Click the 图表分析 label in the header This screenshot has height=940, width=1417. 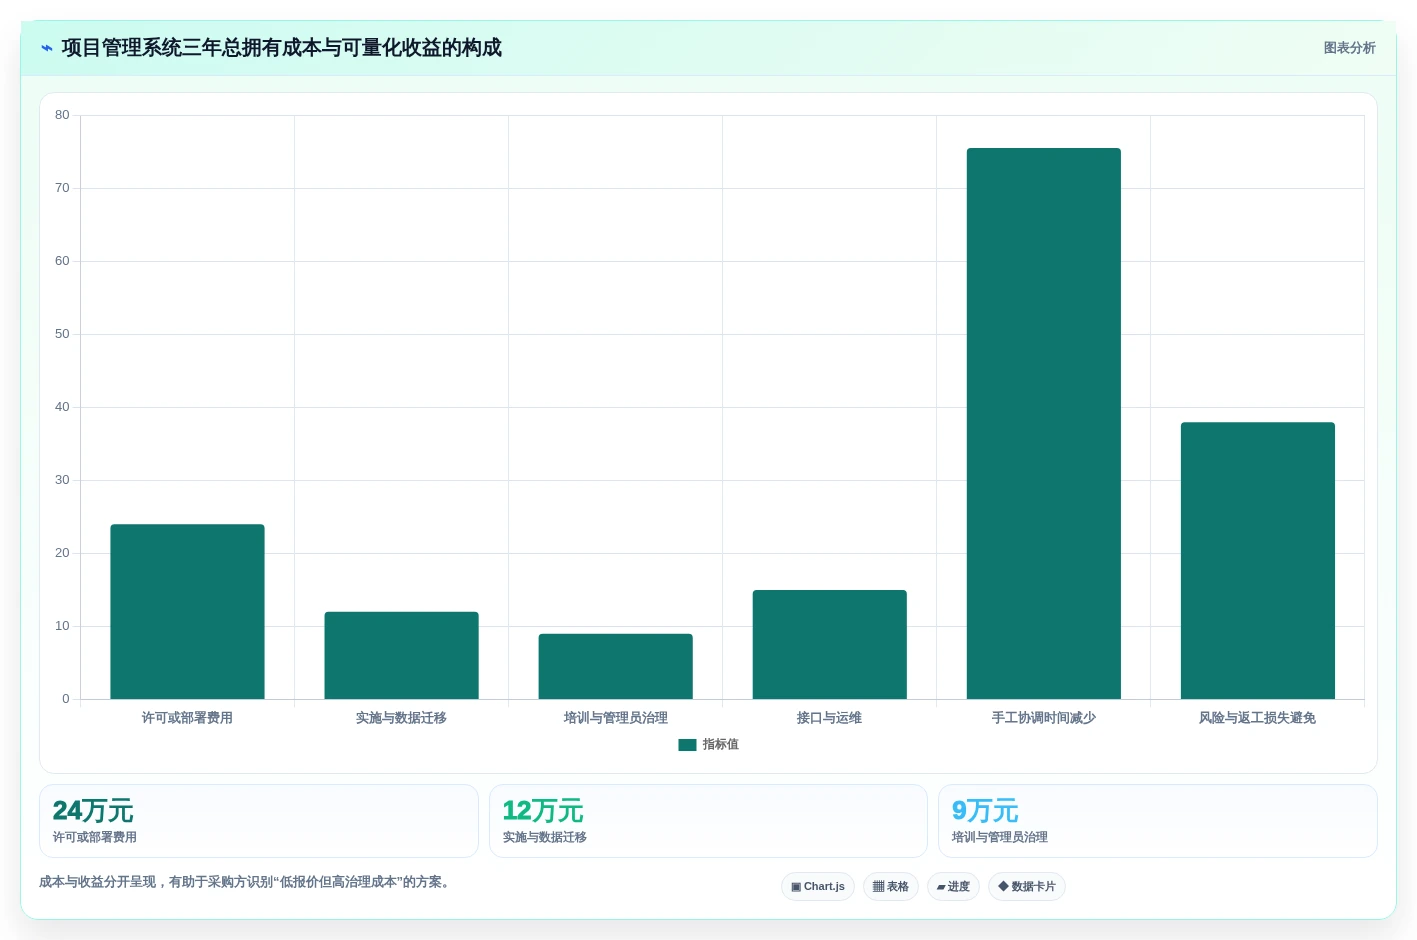coord(1349,48)
